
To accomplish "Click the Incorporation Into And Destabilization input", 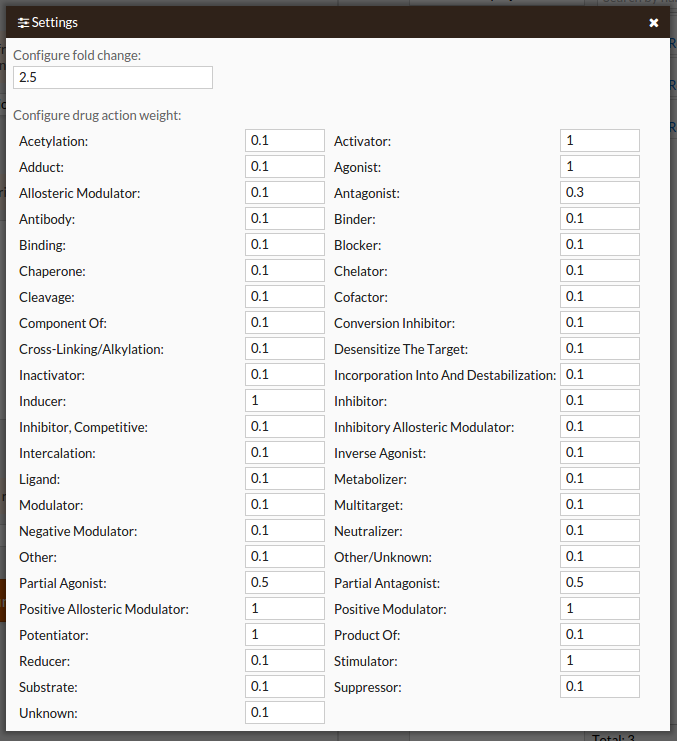I will (600, 375).
